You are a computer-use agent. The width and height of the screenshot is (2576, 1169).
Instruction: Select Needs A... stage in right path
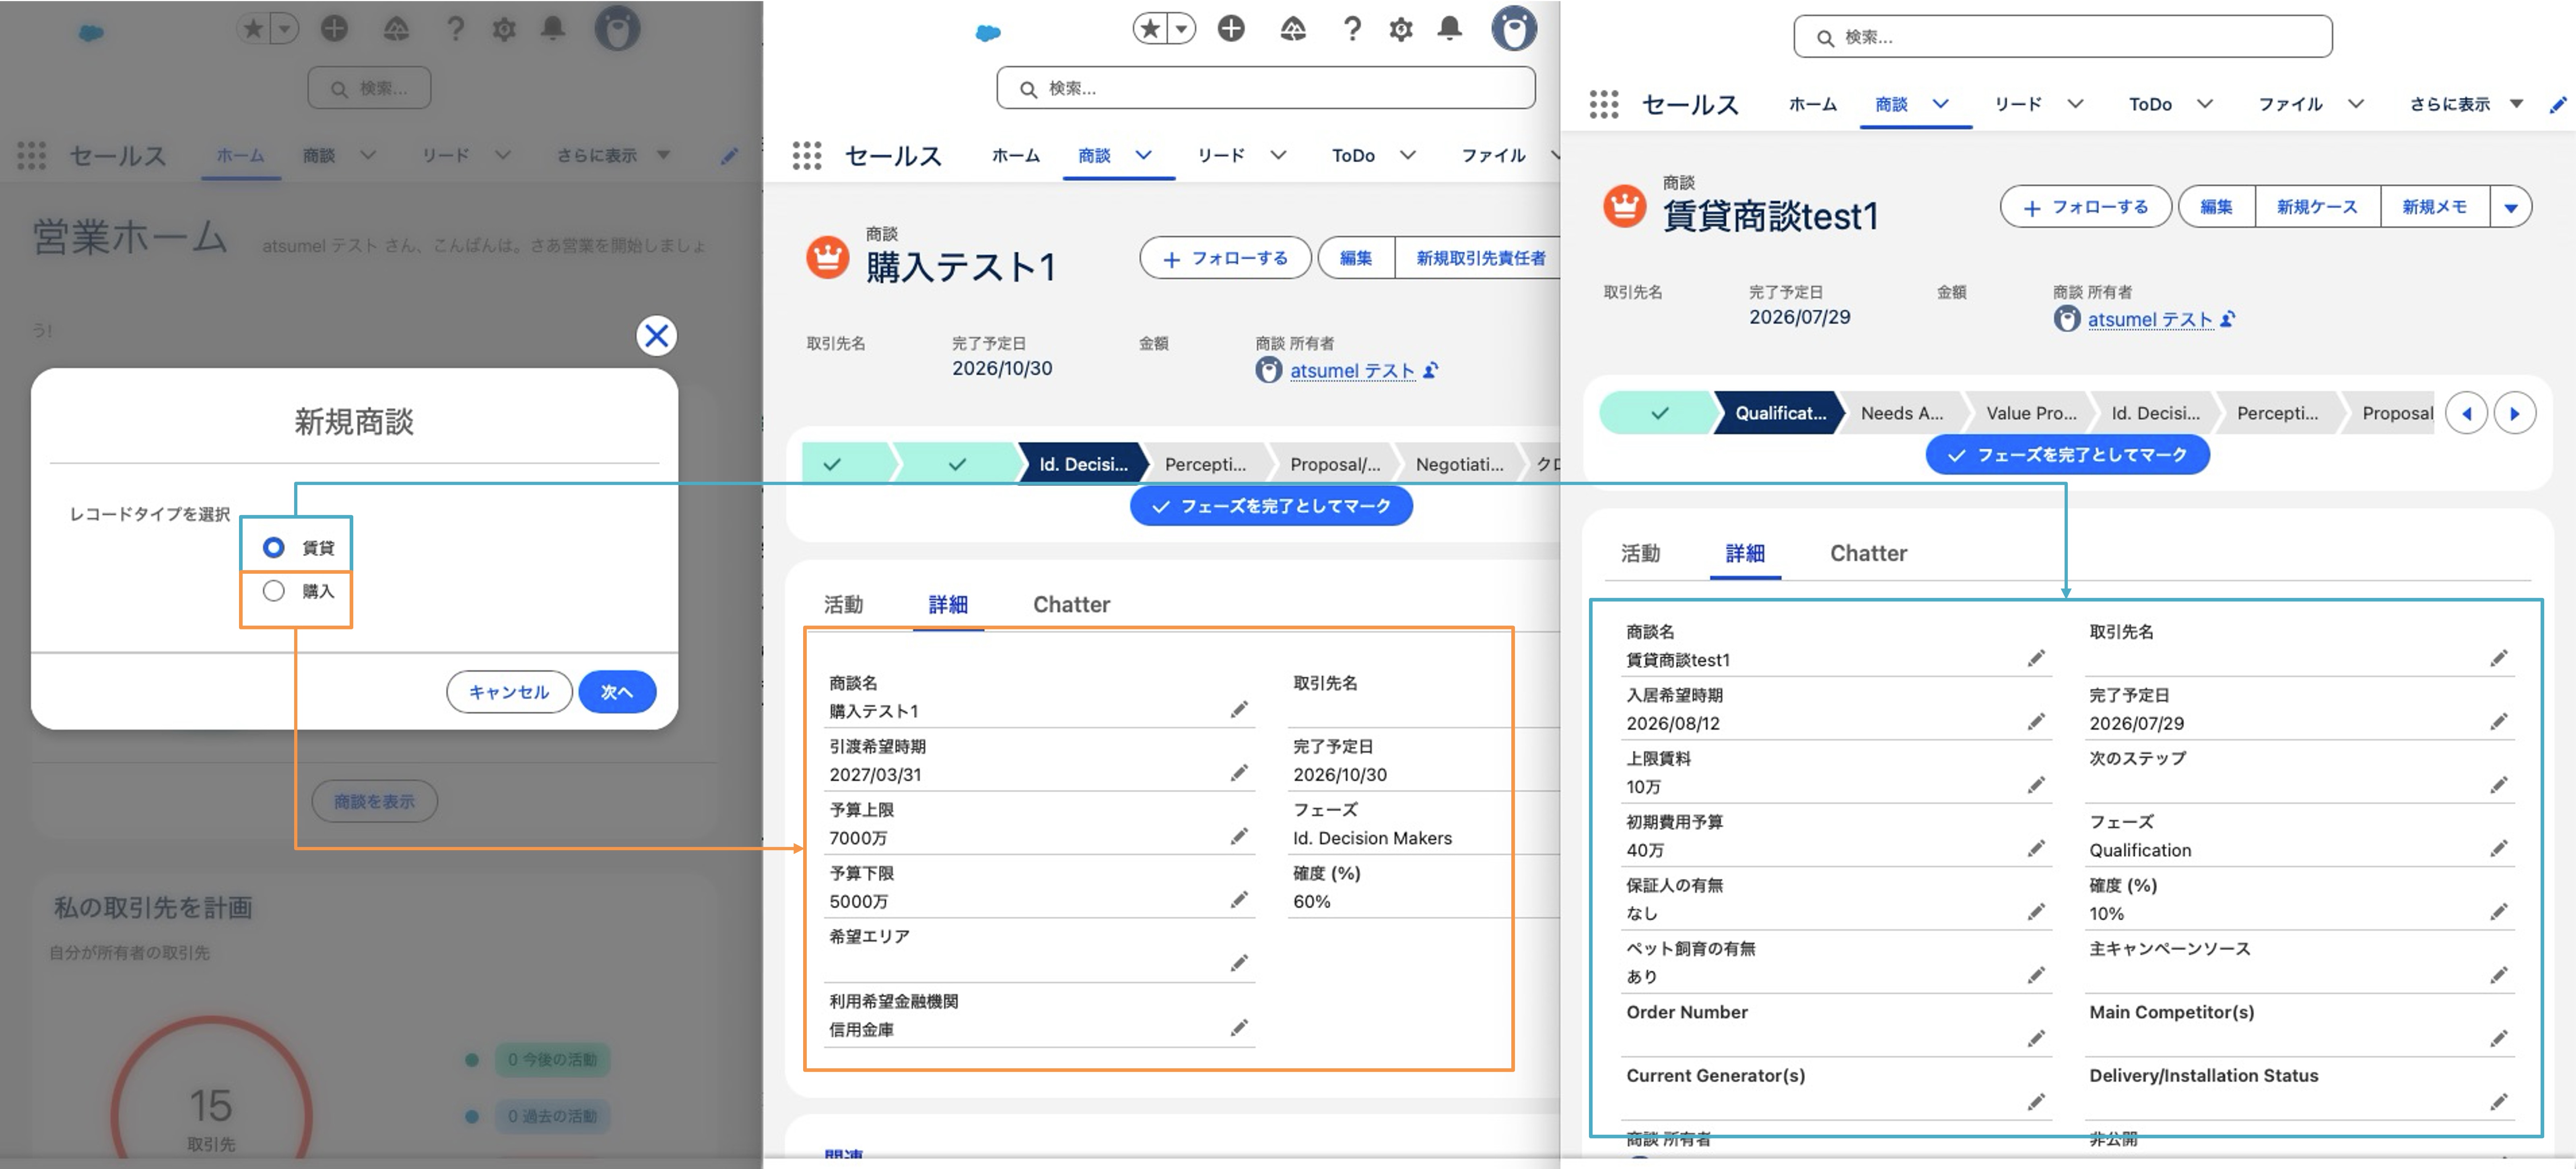pos(1902,413)
